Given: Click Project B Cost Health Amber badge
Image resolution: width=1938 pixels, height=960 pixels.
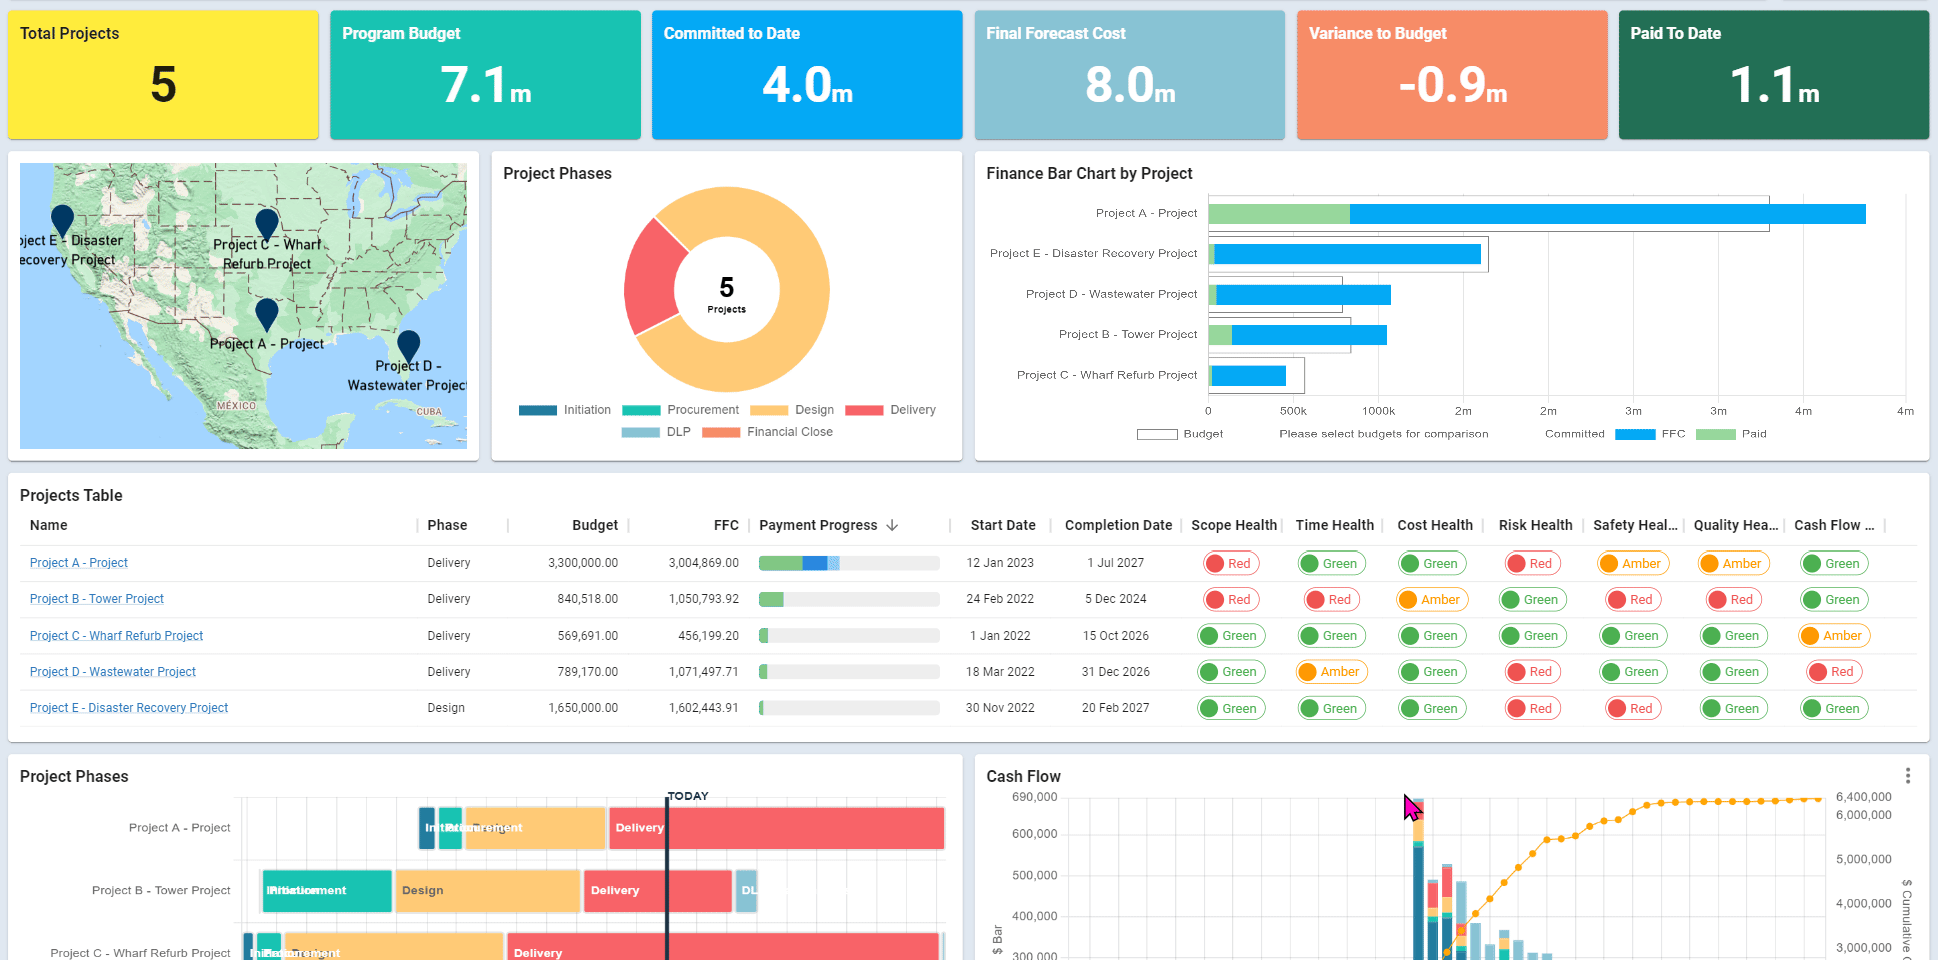Looking at the screenshot, I should 1432,600.
